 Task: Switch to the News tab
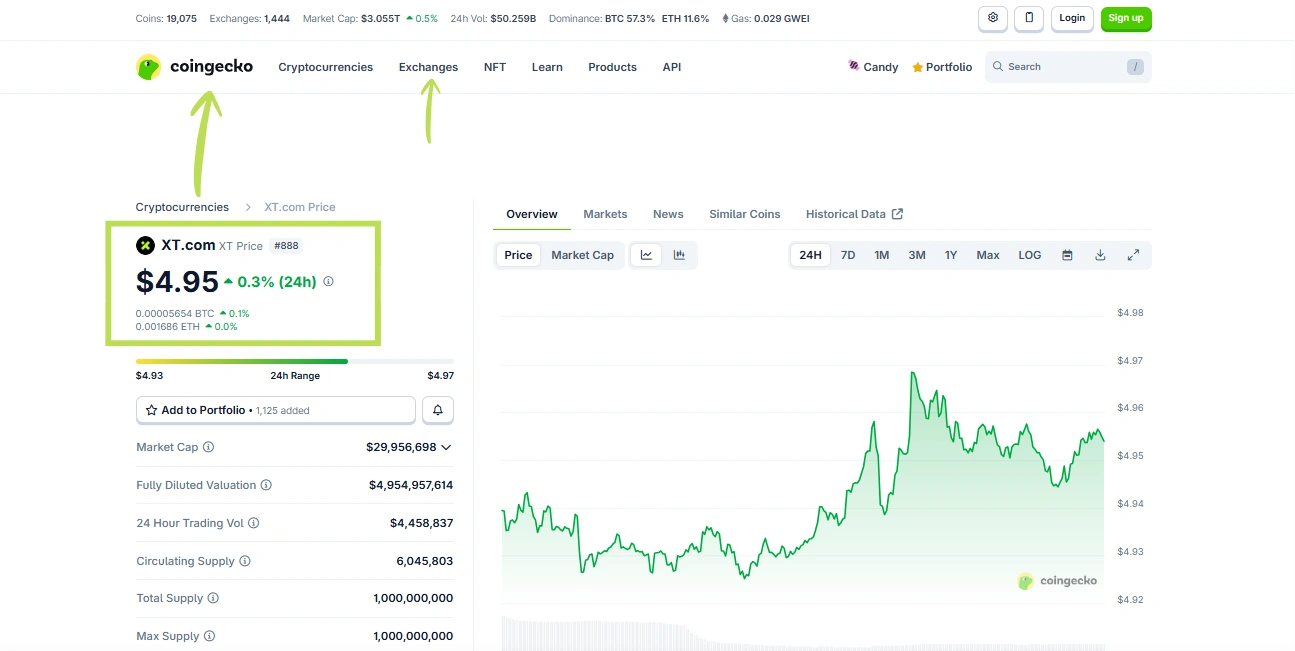coord(668,214)
